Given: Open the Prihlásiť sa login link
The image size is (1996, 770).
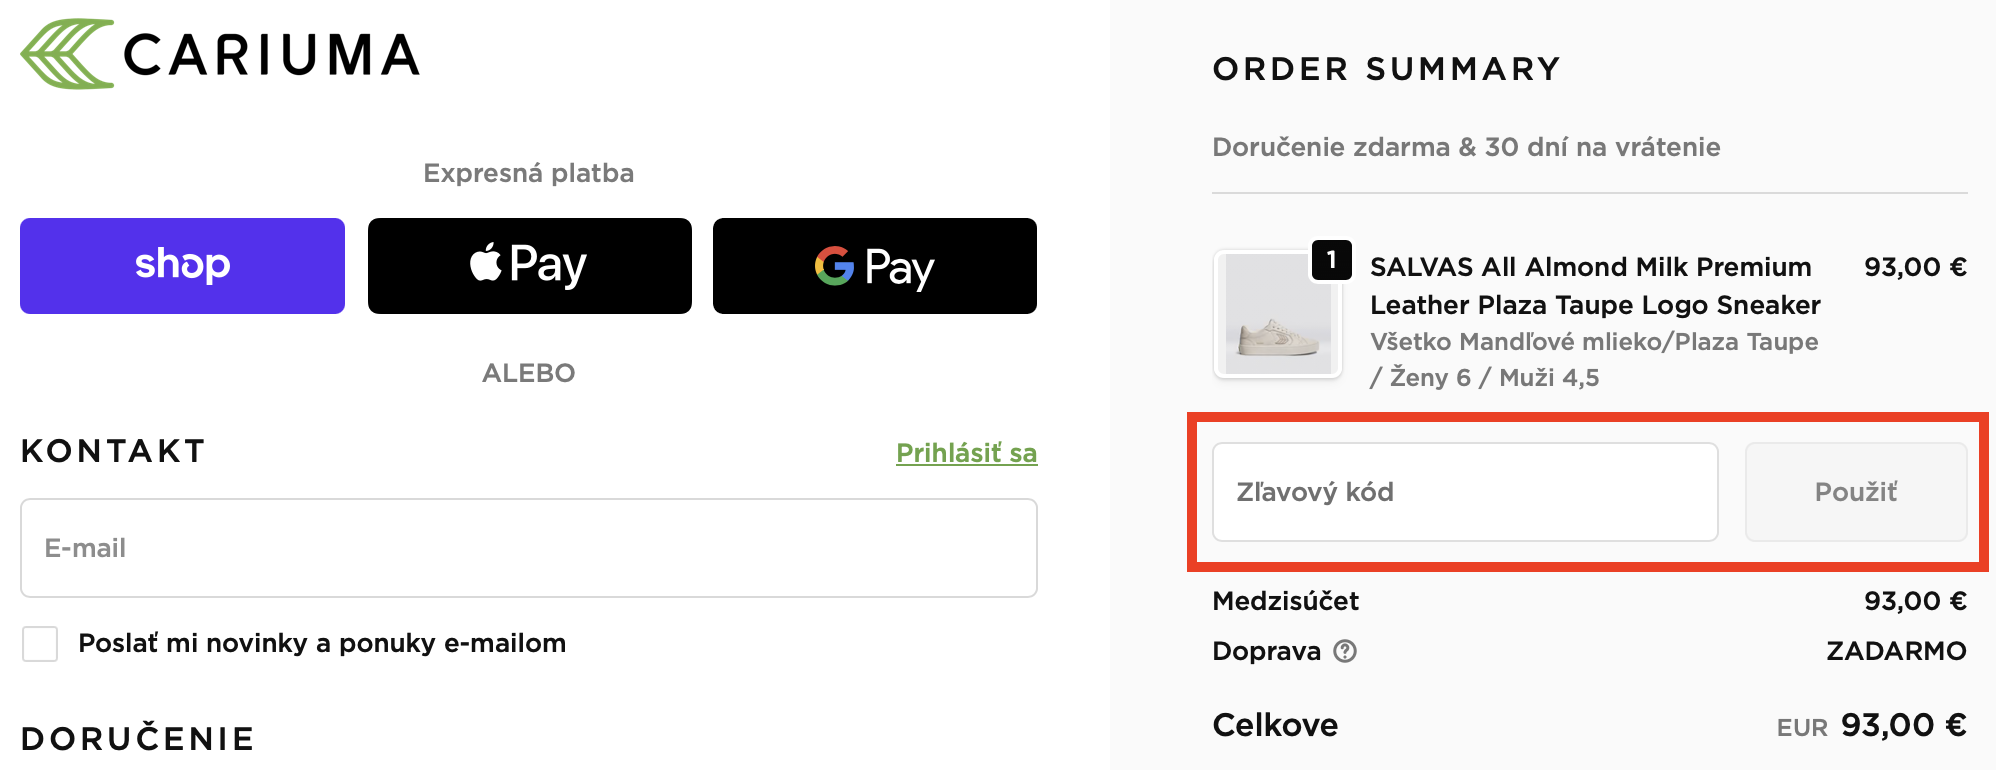Looking at the screenshot, I should (x=966, y=453).
